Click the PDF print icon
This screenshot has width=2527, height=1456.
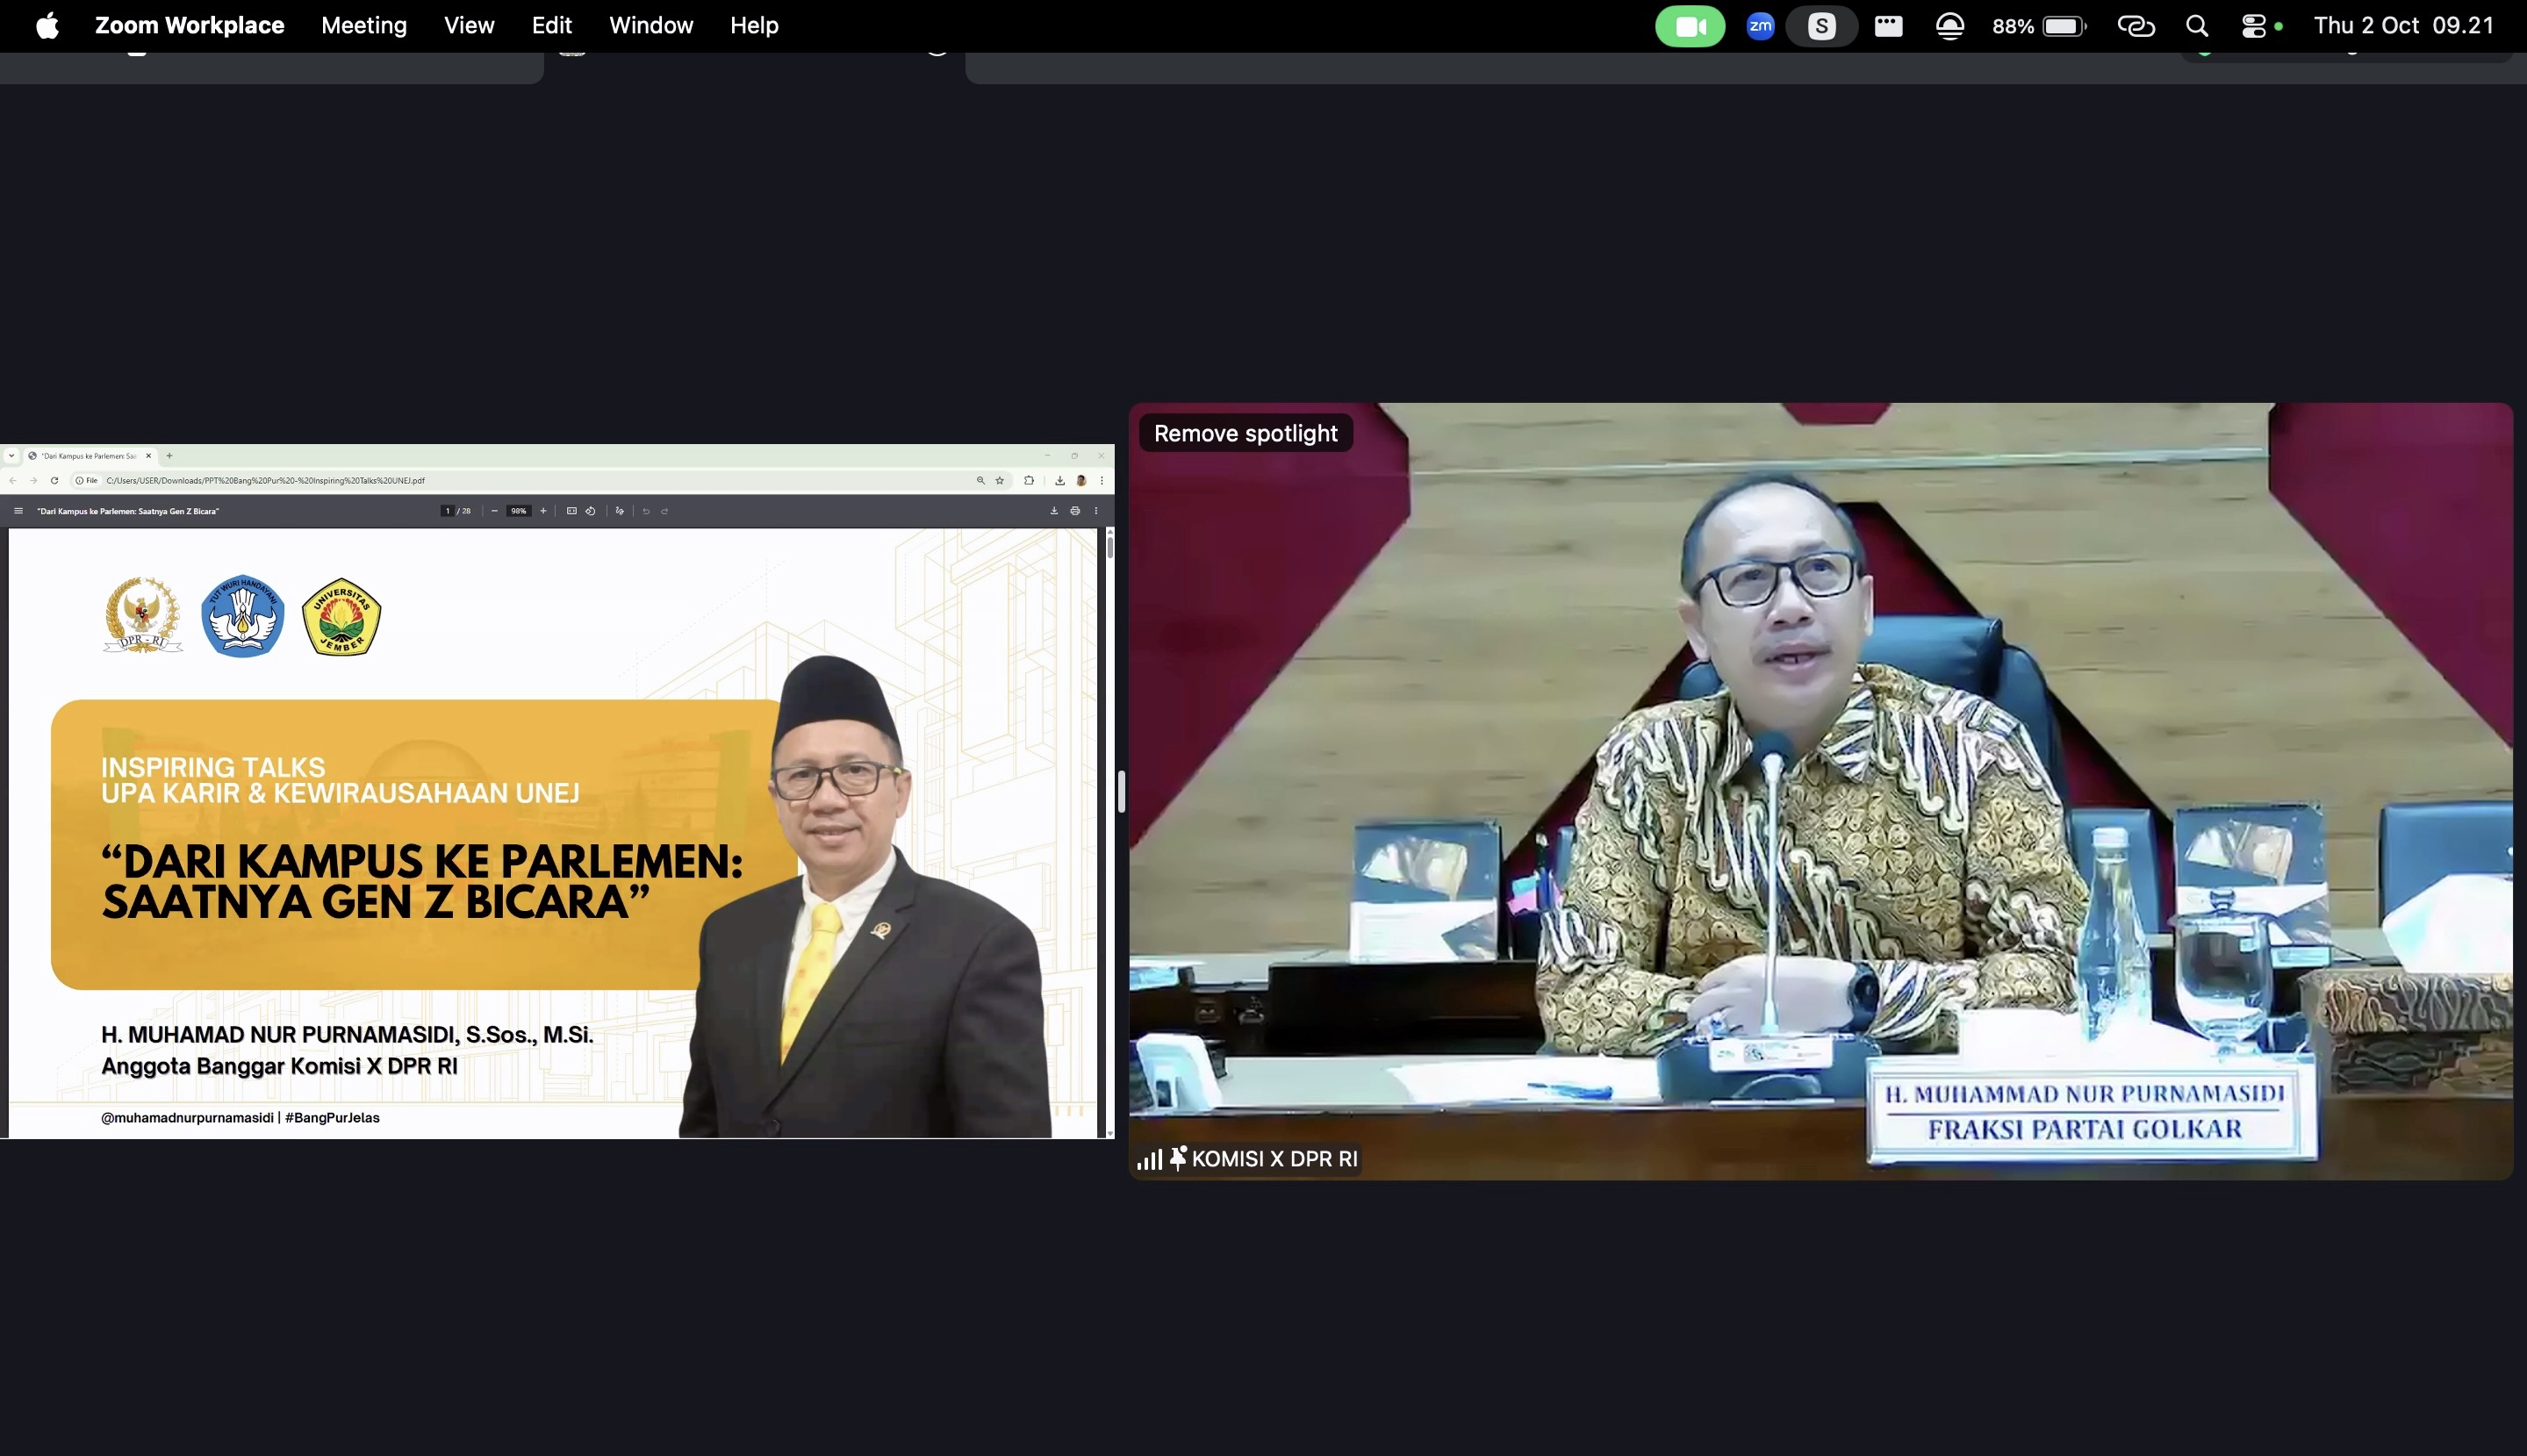(1075, 511)
